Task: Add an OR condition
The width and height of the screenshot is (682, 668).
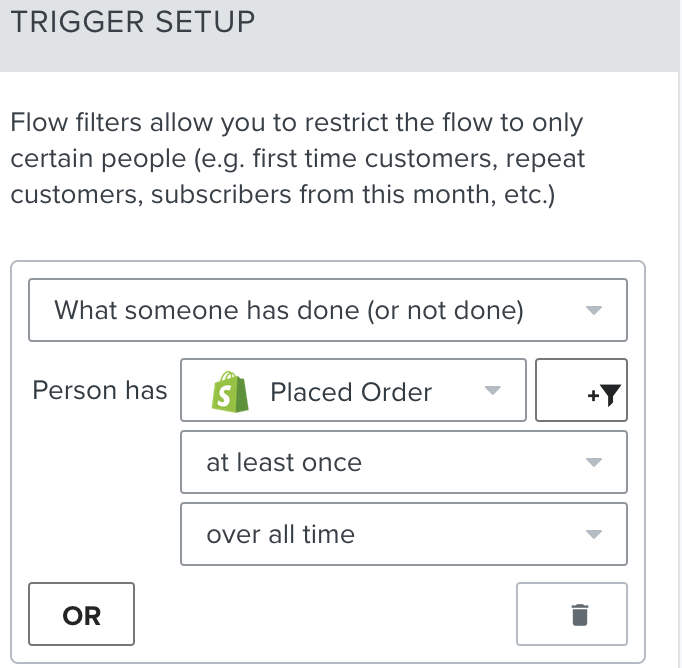Action: click(x=82, y=615)
